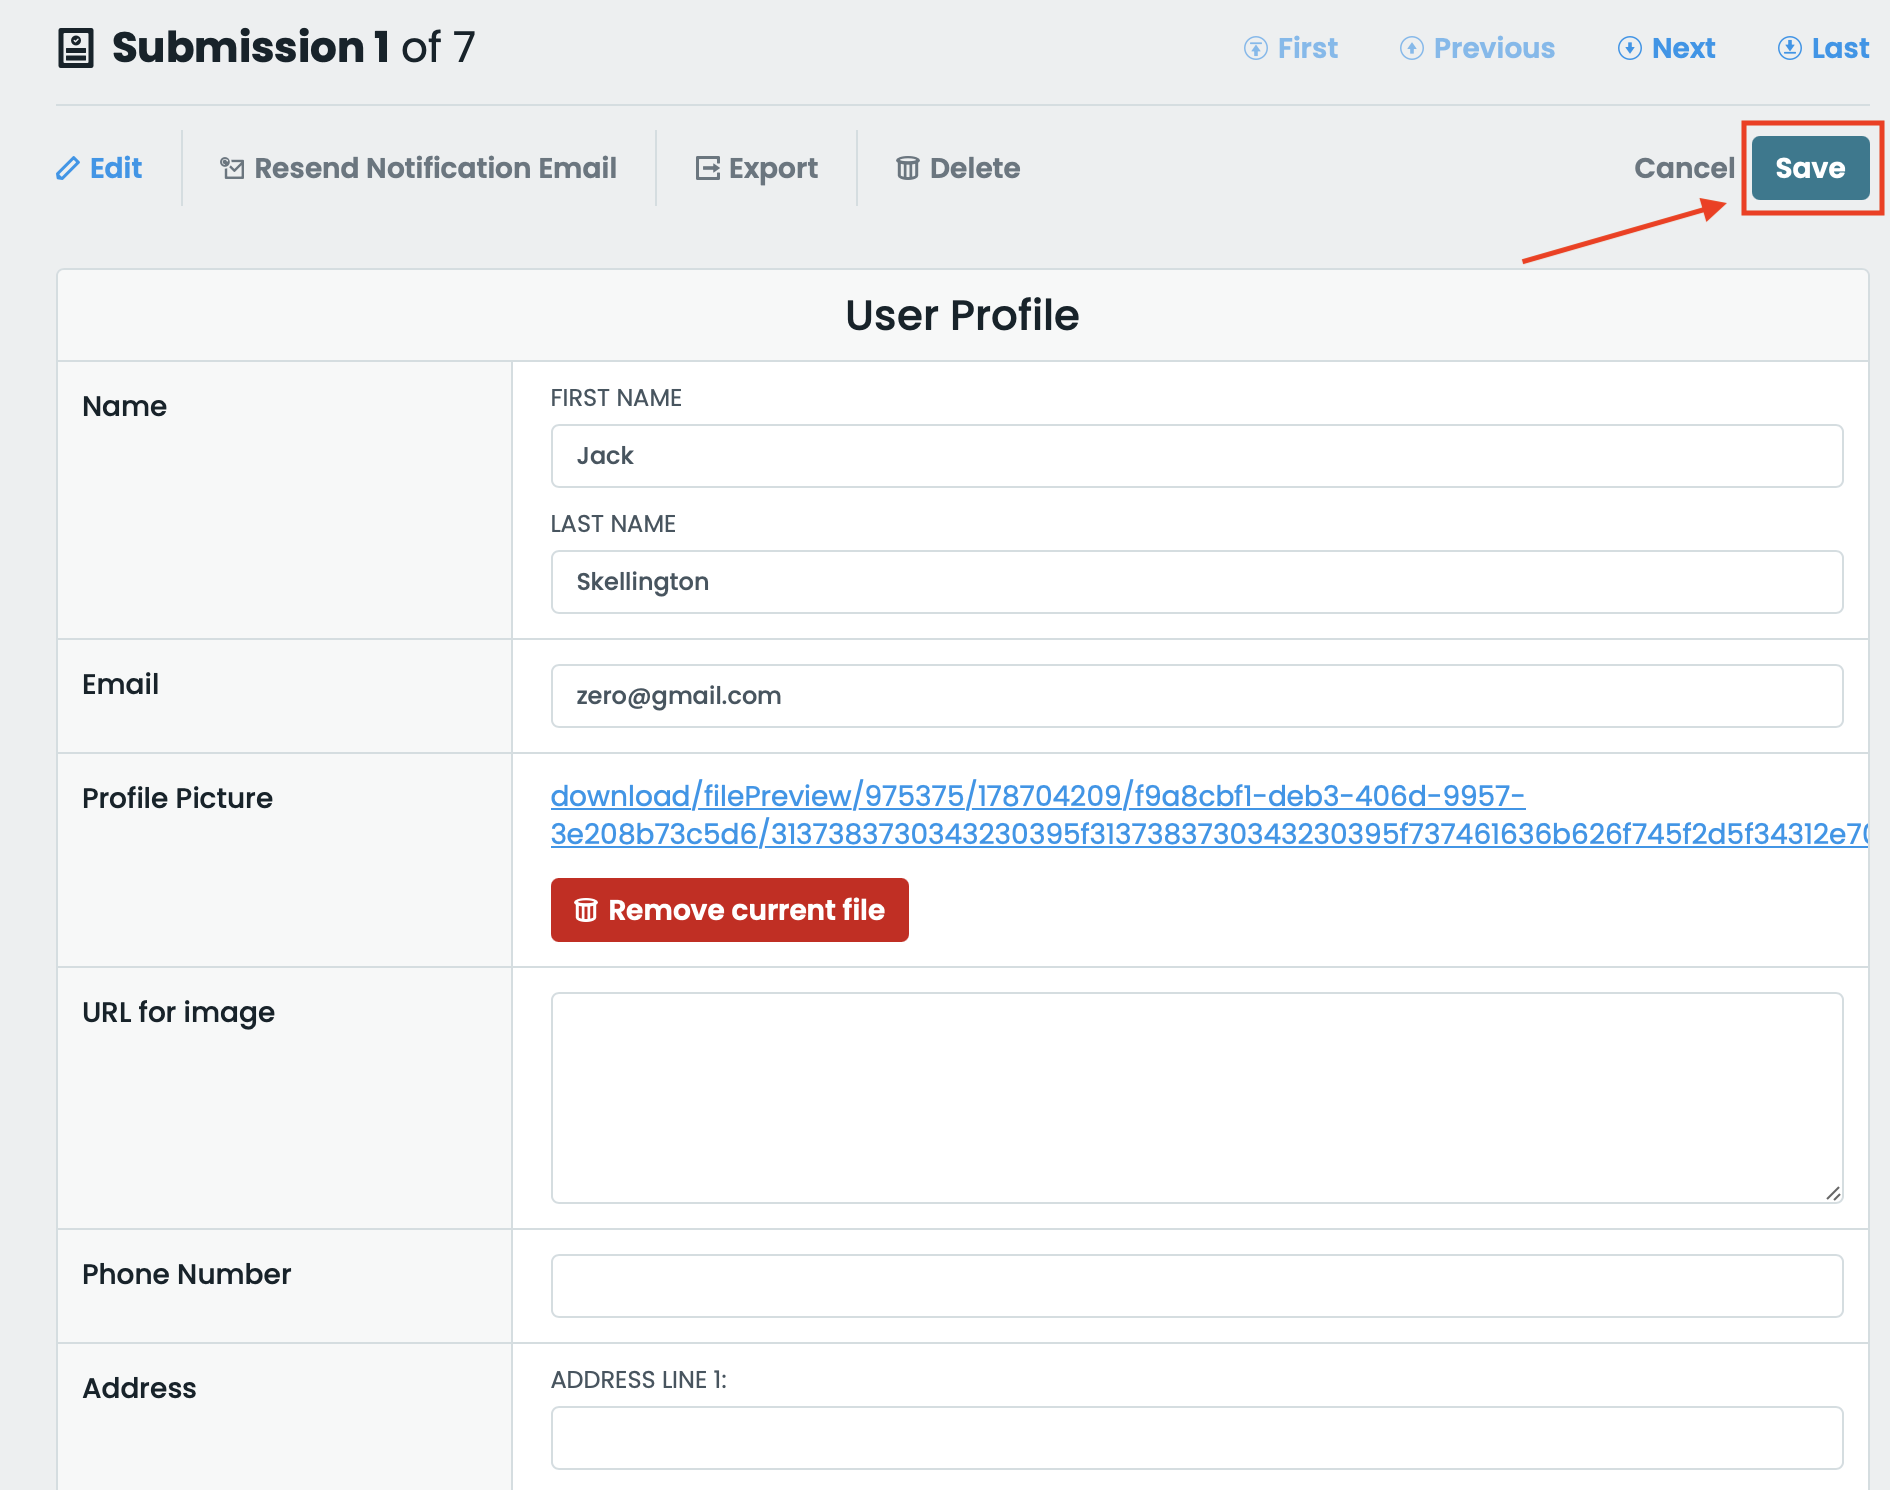Screen dimensions: 1890x1490
Task: Click the First navigation arrow icon
Action: tap(1255, 48)
